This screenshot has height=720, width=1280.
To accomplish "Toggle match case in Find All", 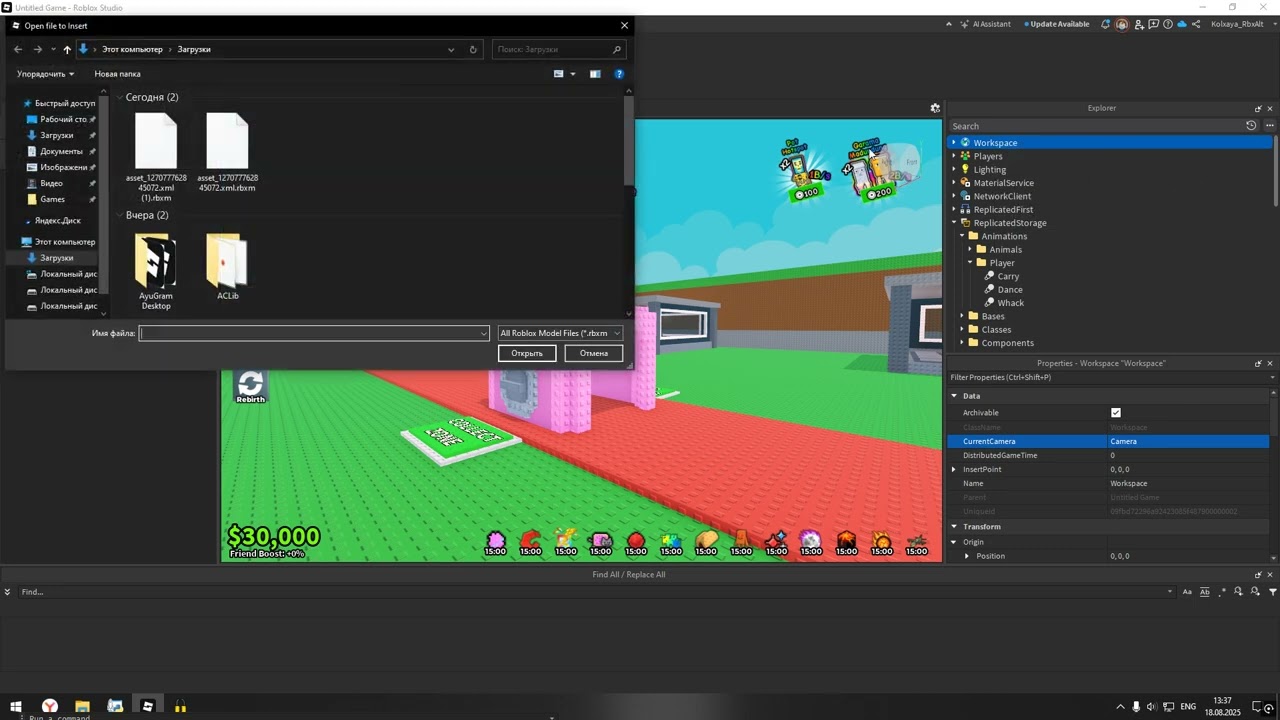I will [1188, 592].
